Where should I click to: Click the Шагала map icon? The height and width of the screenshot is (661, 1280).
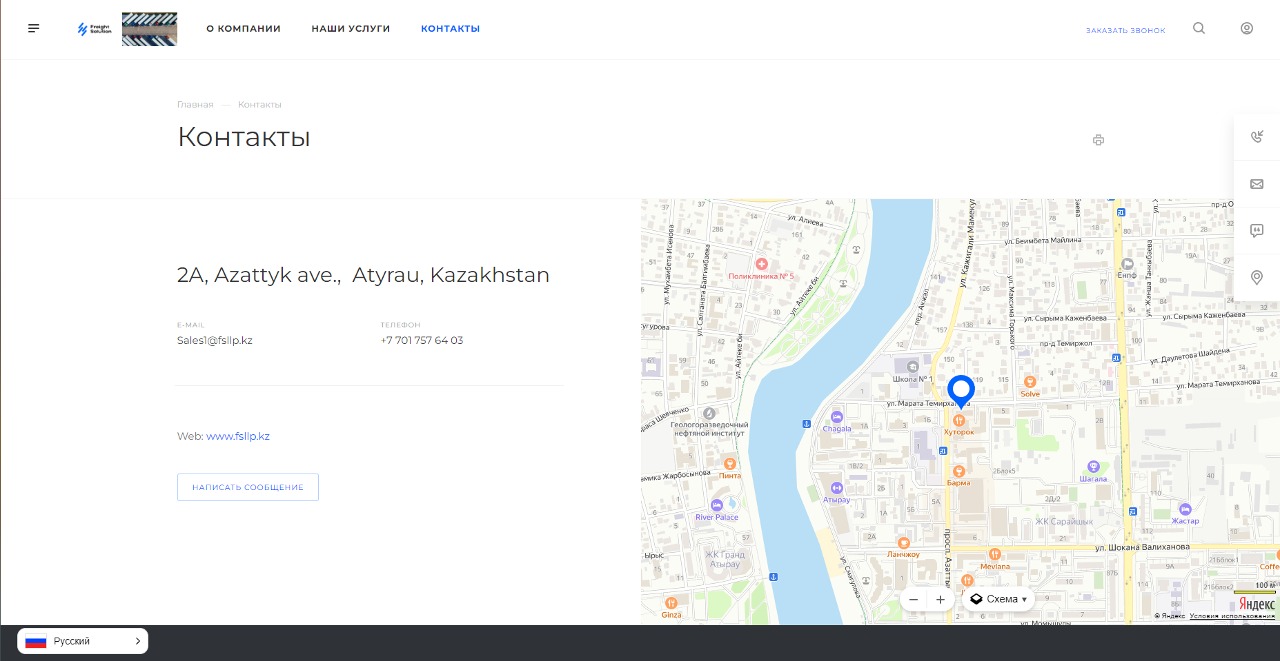1093,466
